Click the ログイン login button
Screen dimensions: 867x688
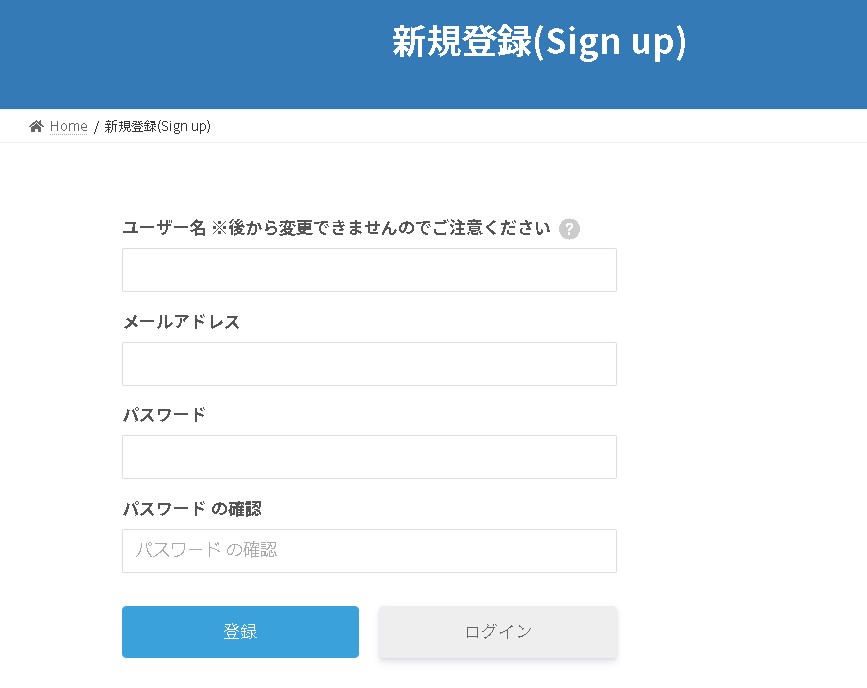click(497, 631)
